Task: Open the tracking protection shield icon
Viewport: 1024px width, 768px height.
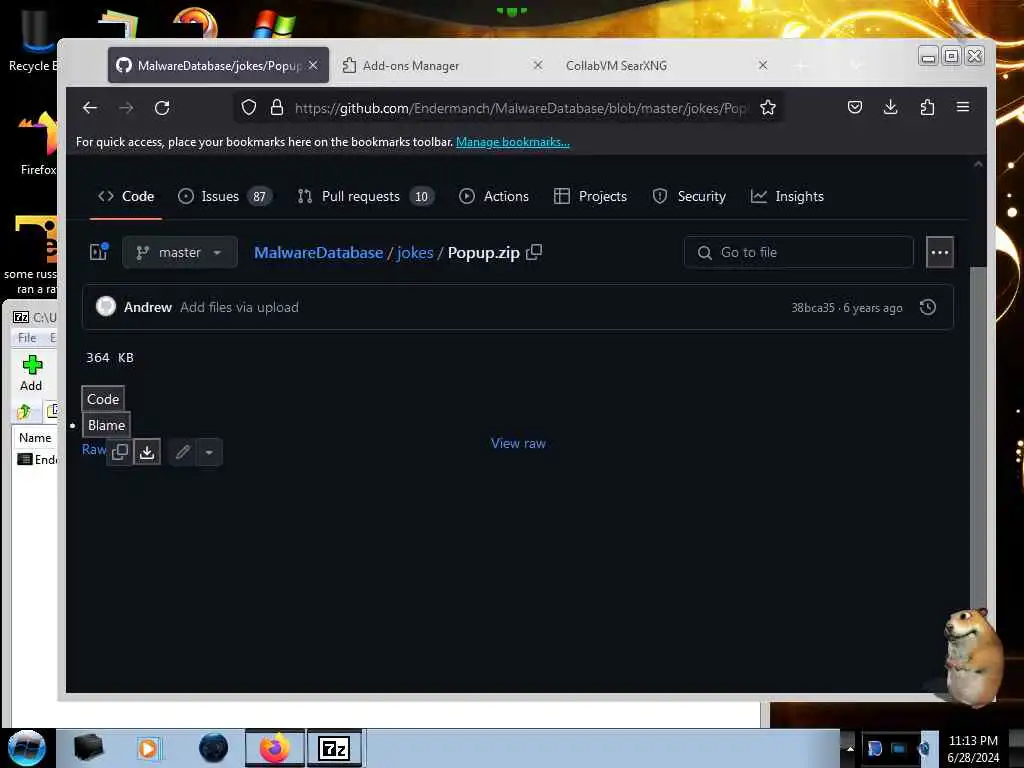Action: click(249, 108)
